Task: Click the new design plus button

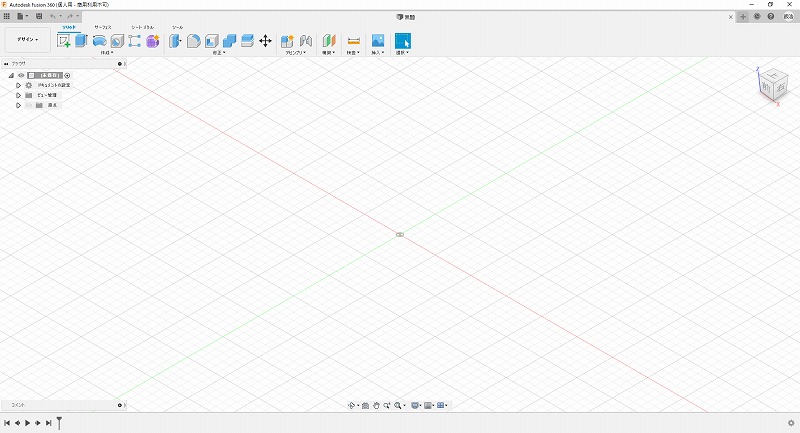Action: (x=743, y=16)
